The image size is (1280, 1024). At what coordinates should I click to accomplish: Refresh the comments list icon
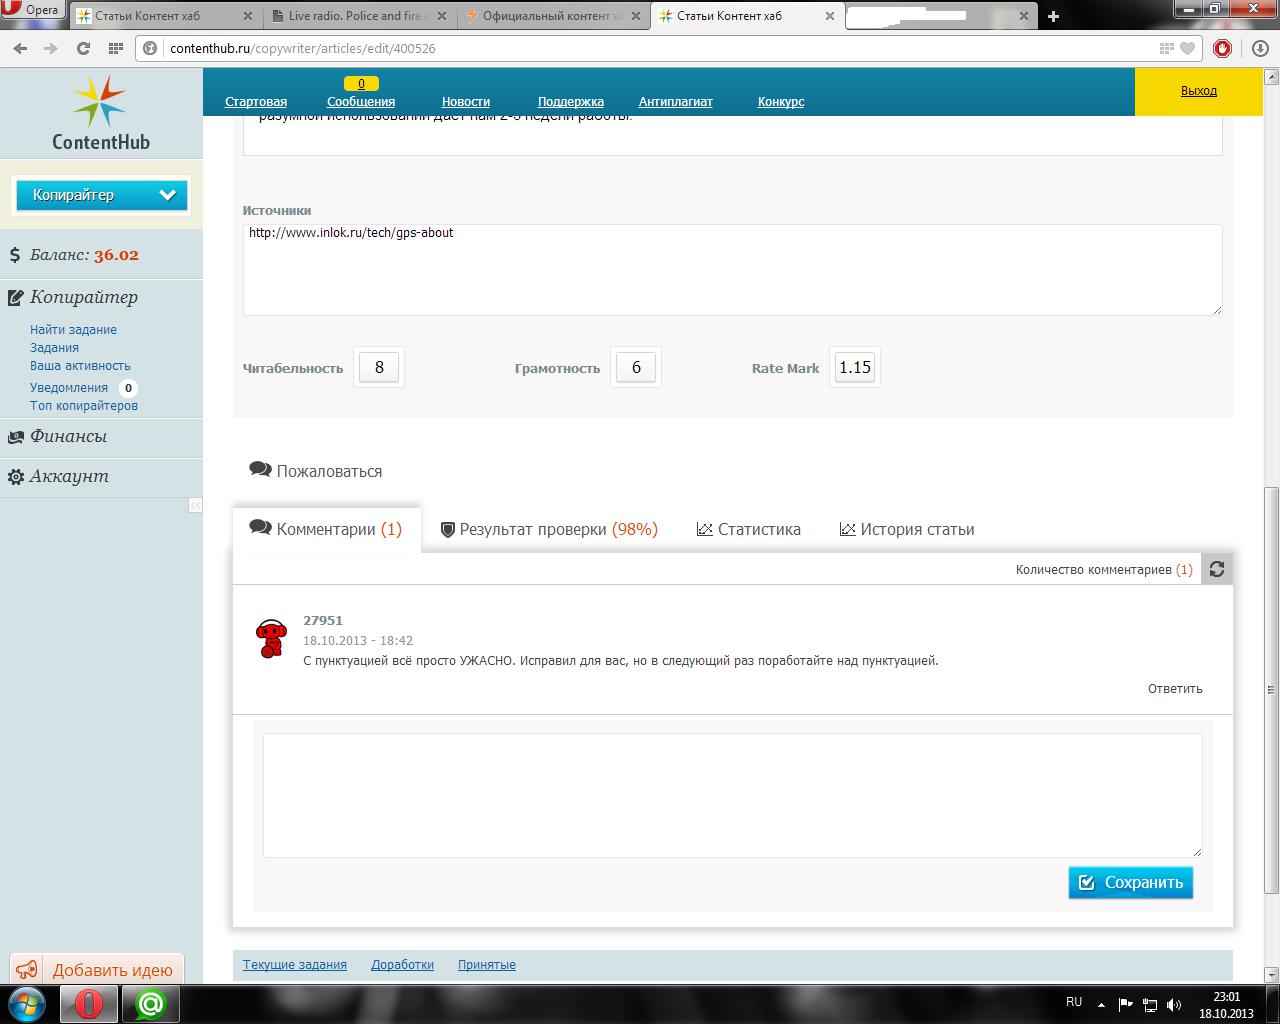point(1217,569)
